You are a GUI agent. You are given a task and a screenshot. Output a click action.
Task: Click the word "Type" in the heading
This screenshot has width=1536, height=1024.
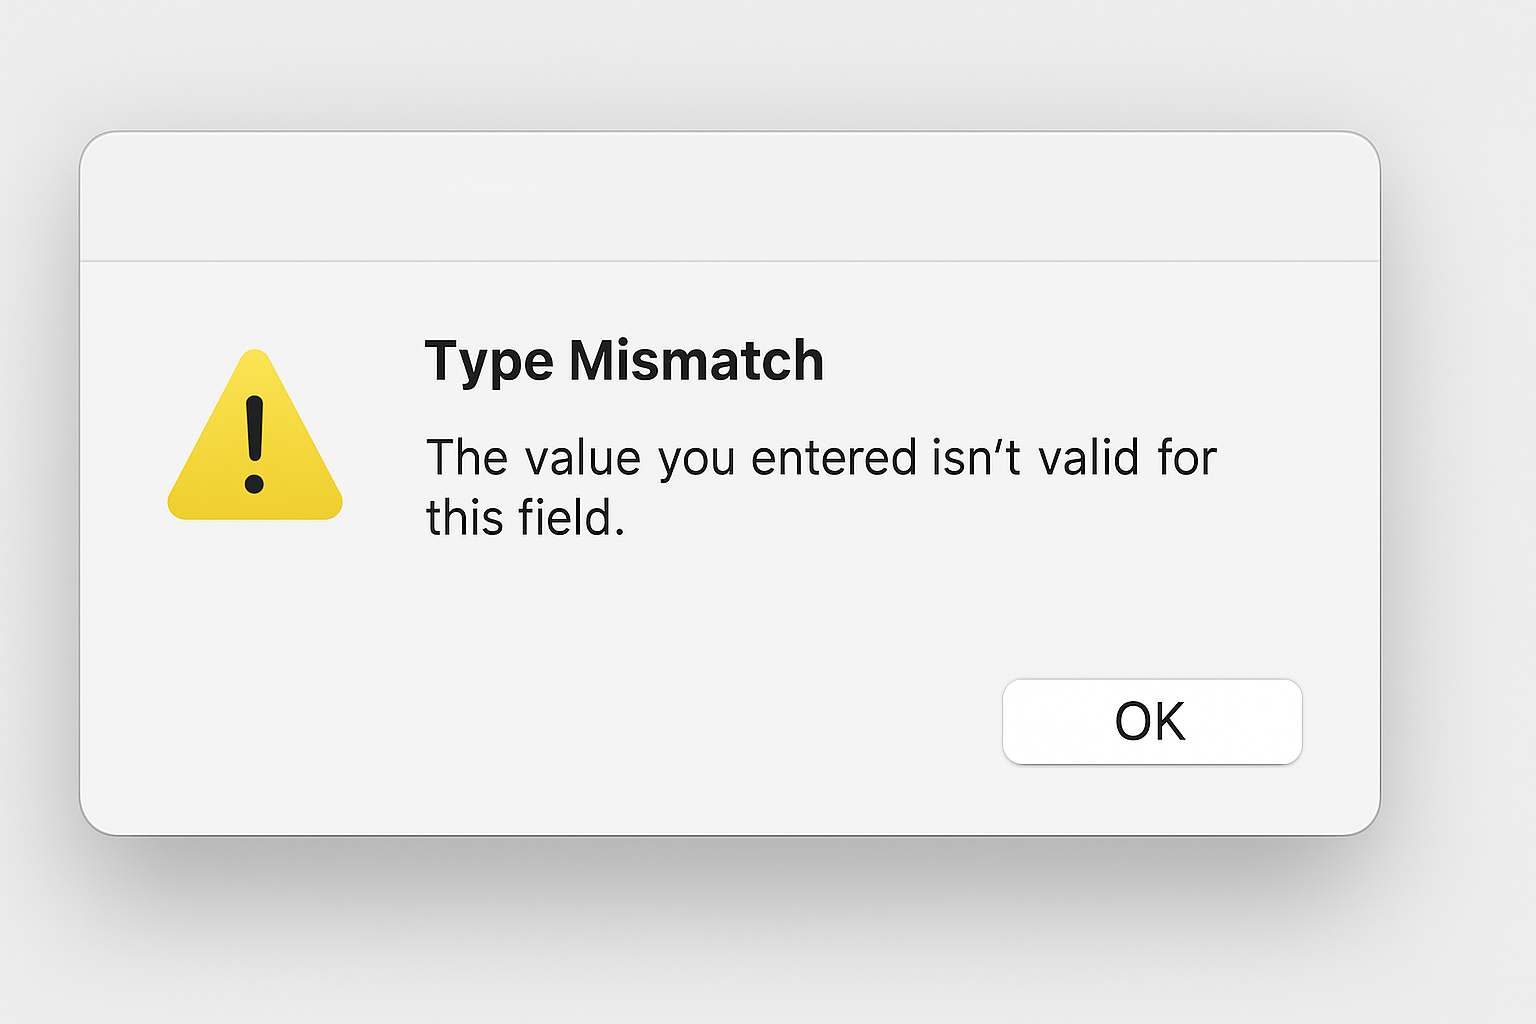point(488,362)
